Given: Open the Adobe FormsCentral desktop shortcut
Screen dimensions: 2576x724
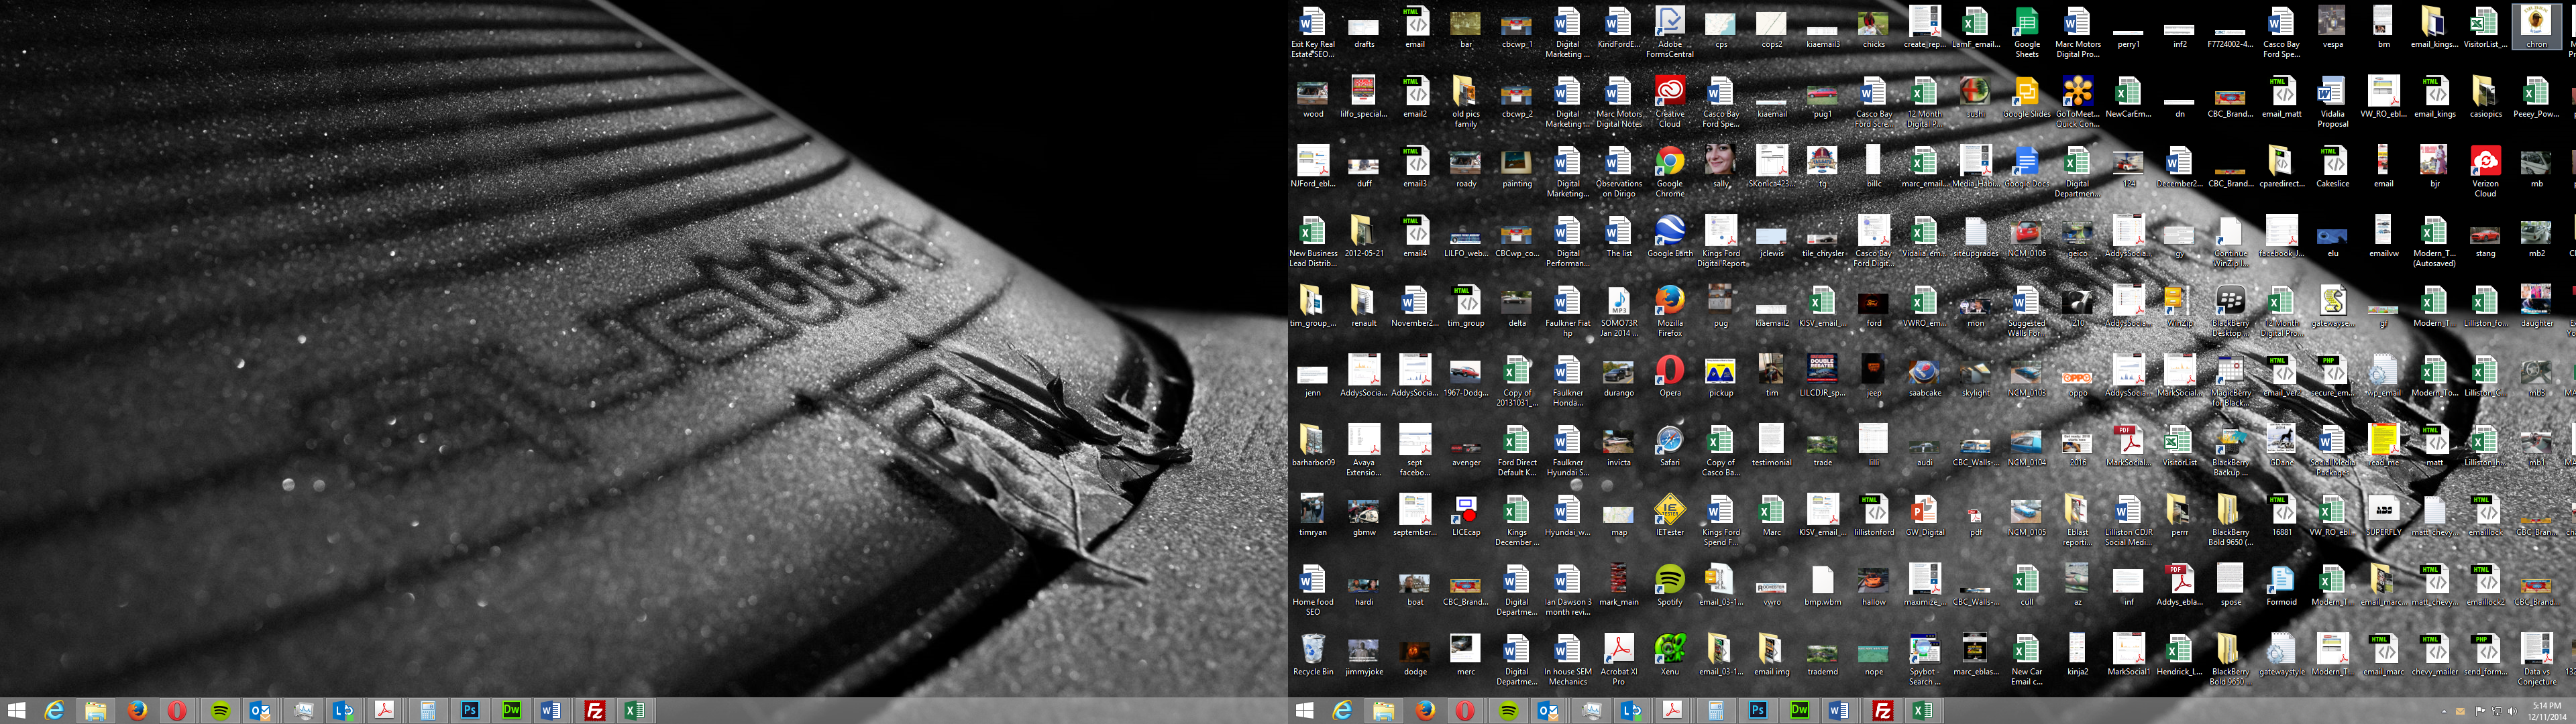Looking at the screenshot, I should (x=1669, y=32).
